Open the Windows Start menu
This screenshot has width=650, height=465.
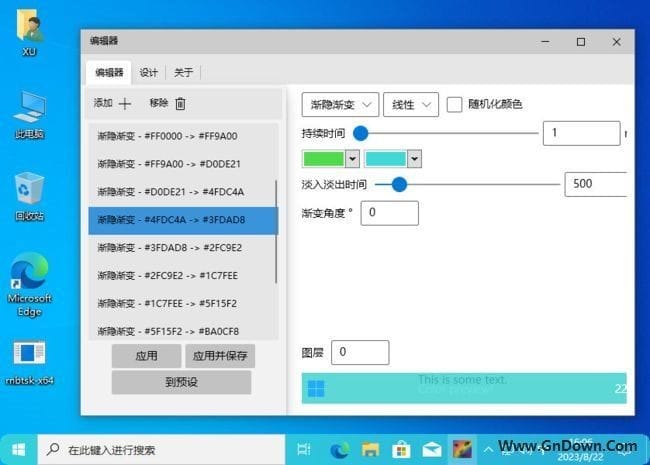tap(19, 450)
